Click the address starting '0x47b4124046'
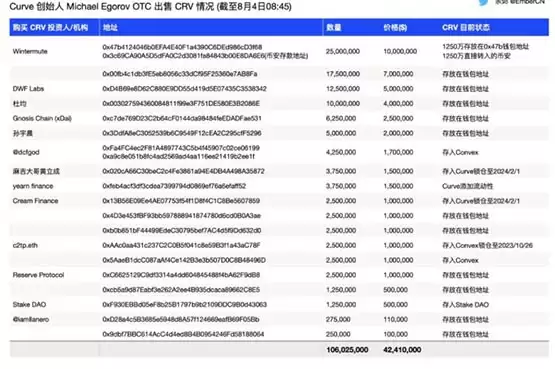The width and height of the screenshot is (555, 369). (182, 47)
